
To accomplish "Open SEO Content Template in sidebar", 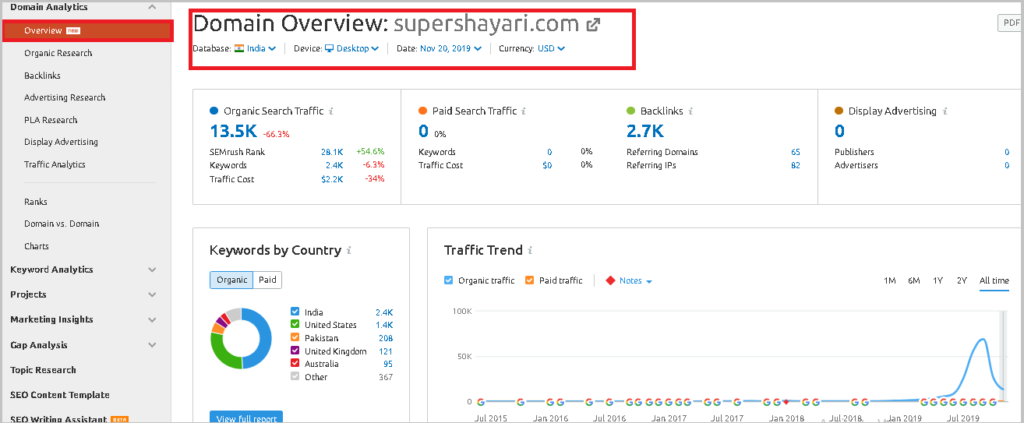I will coord(59,395).
